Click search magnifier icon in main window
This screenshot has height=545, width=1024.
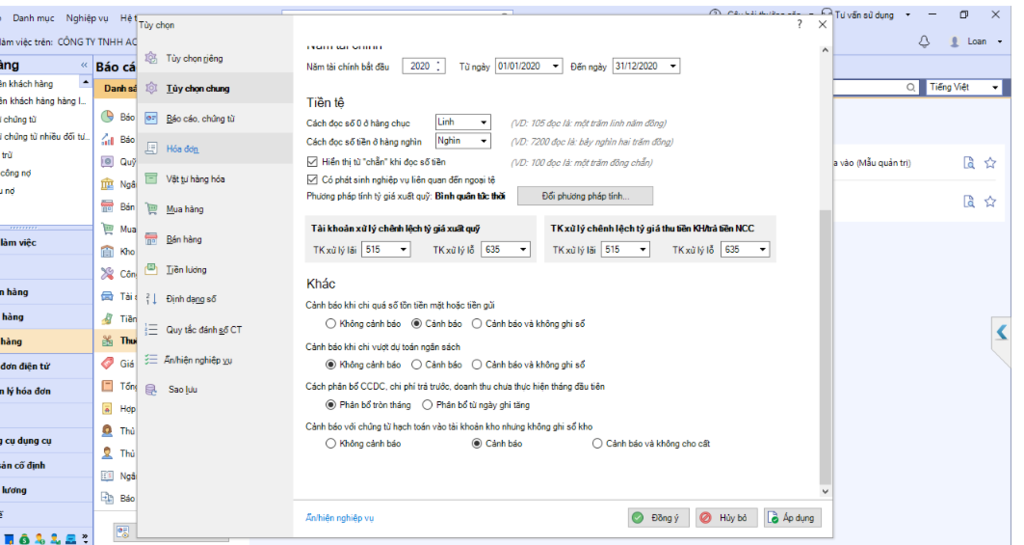click(910, 87)
